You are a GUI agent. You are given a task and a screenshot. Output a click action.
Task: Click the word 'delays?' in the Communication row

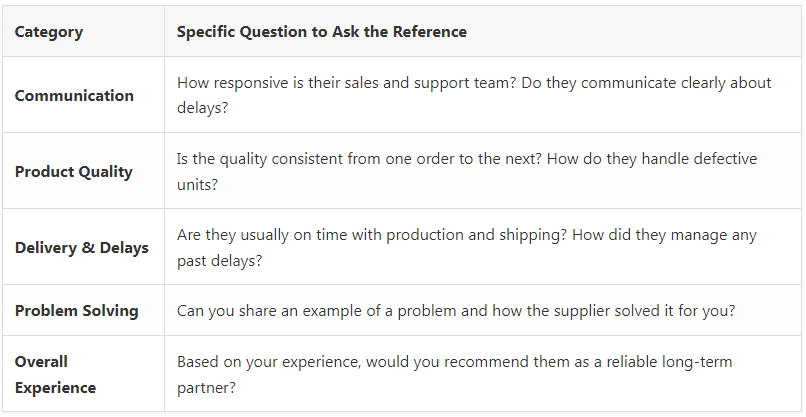(203, 108)
